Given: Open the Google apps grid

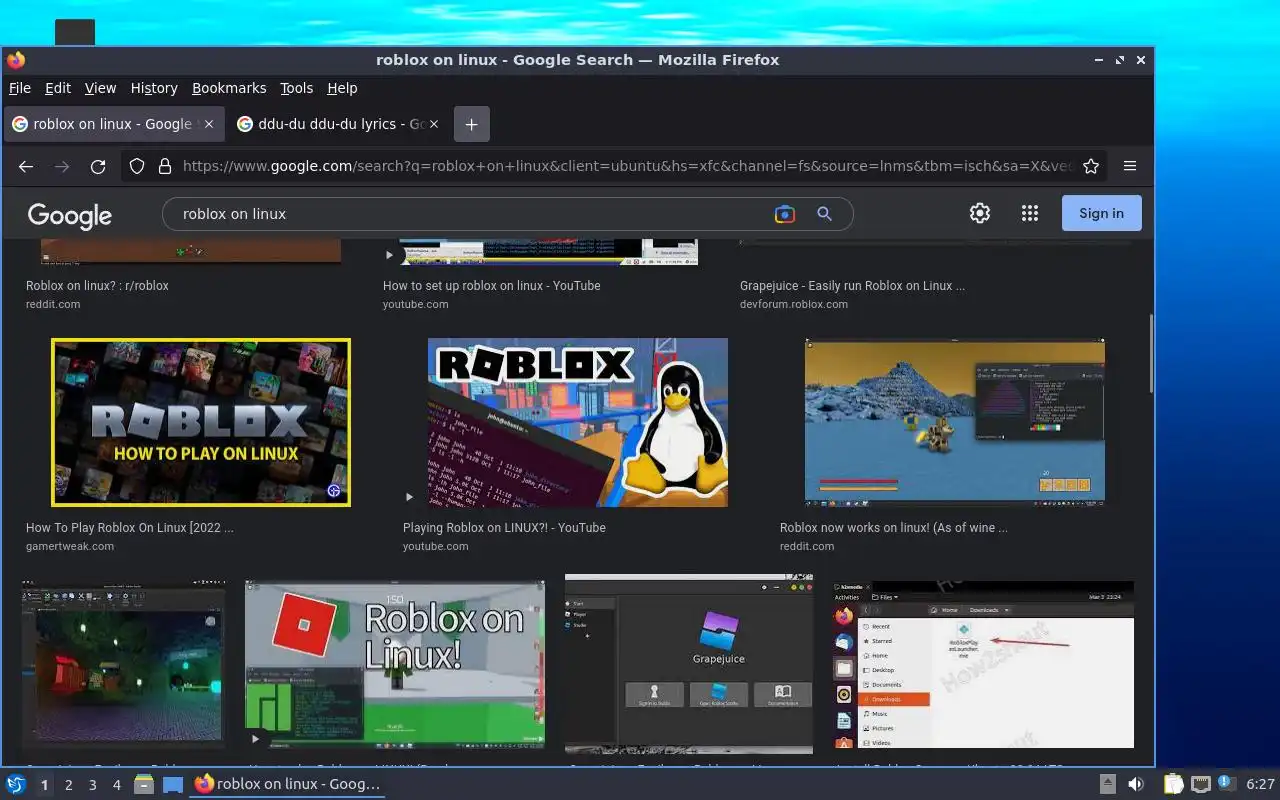Looking at the screenshot, I should pos(1030,213).
